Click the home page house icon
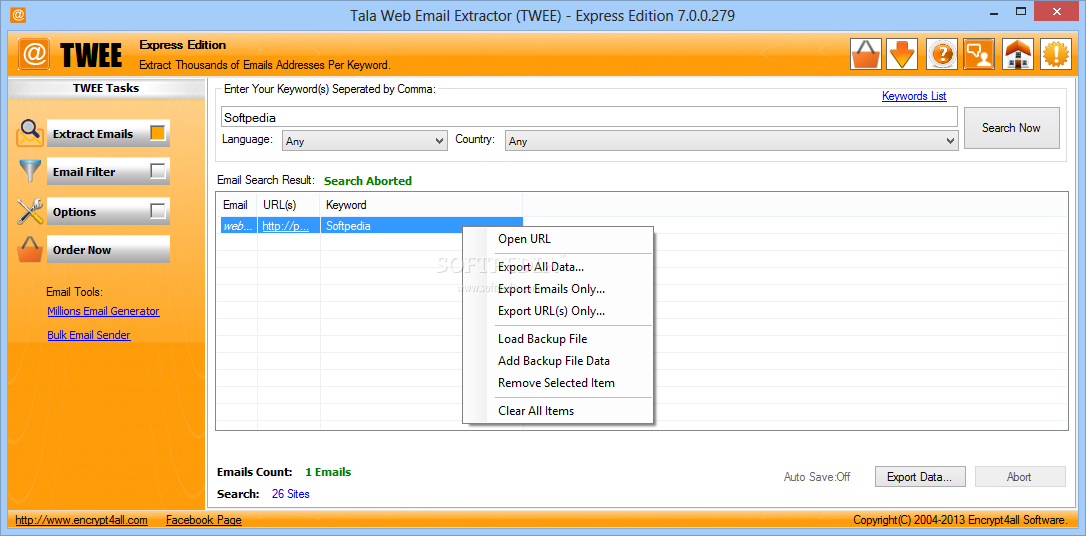1086x536 pixels. [1017, 54]
